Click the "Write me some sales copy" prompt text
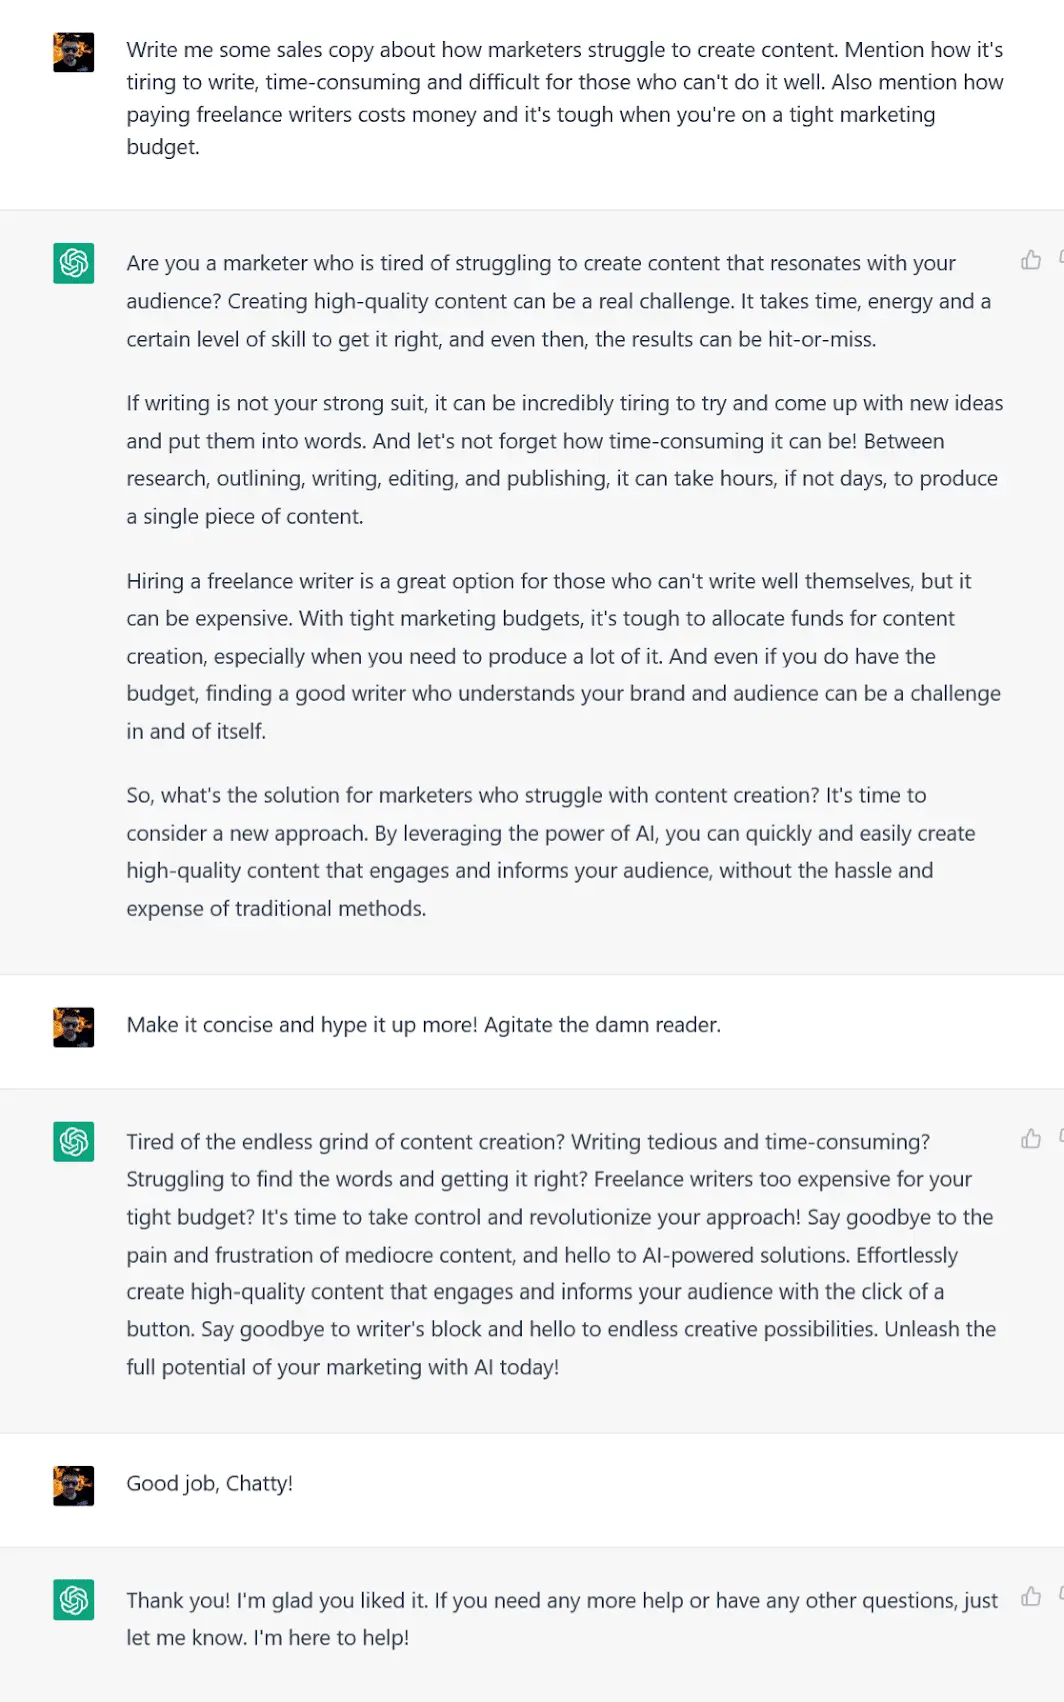The width and height of the screenshot is (1064, 1702). 564,98
